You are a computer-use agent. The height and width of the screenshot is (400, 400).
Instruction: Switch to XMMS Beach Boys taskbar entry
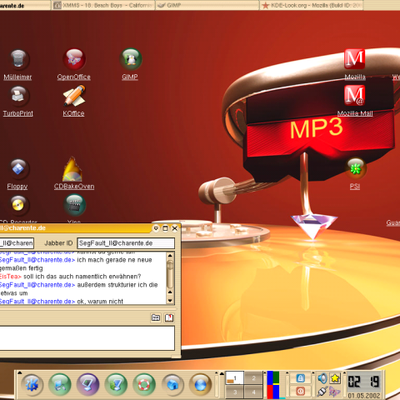pos(103,5)
